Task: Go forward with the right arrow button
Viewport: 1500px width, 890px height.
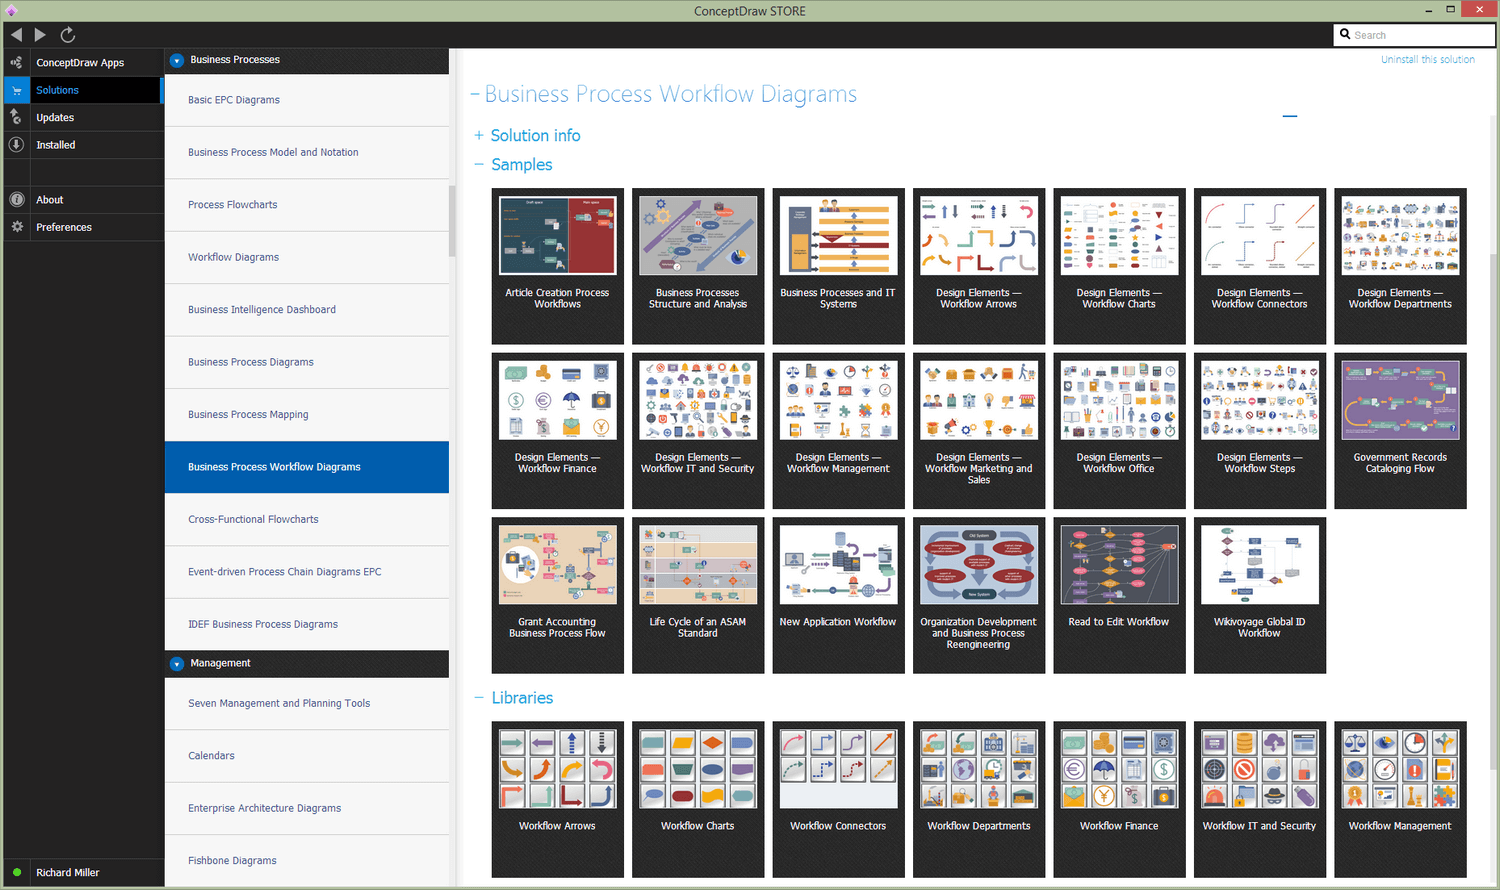Action: tap(40, 35)
